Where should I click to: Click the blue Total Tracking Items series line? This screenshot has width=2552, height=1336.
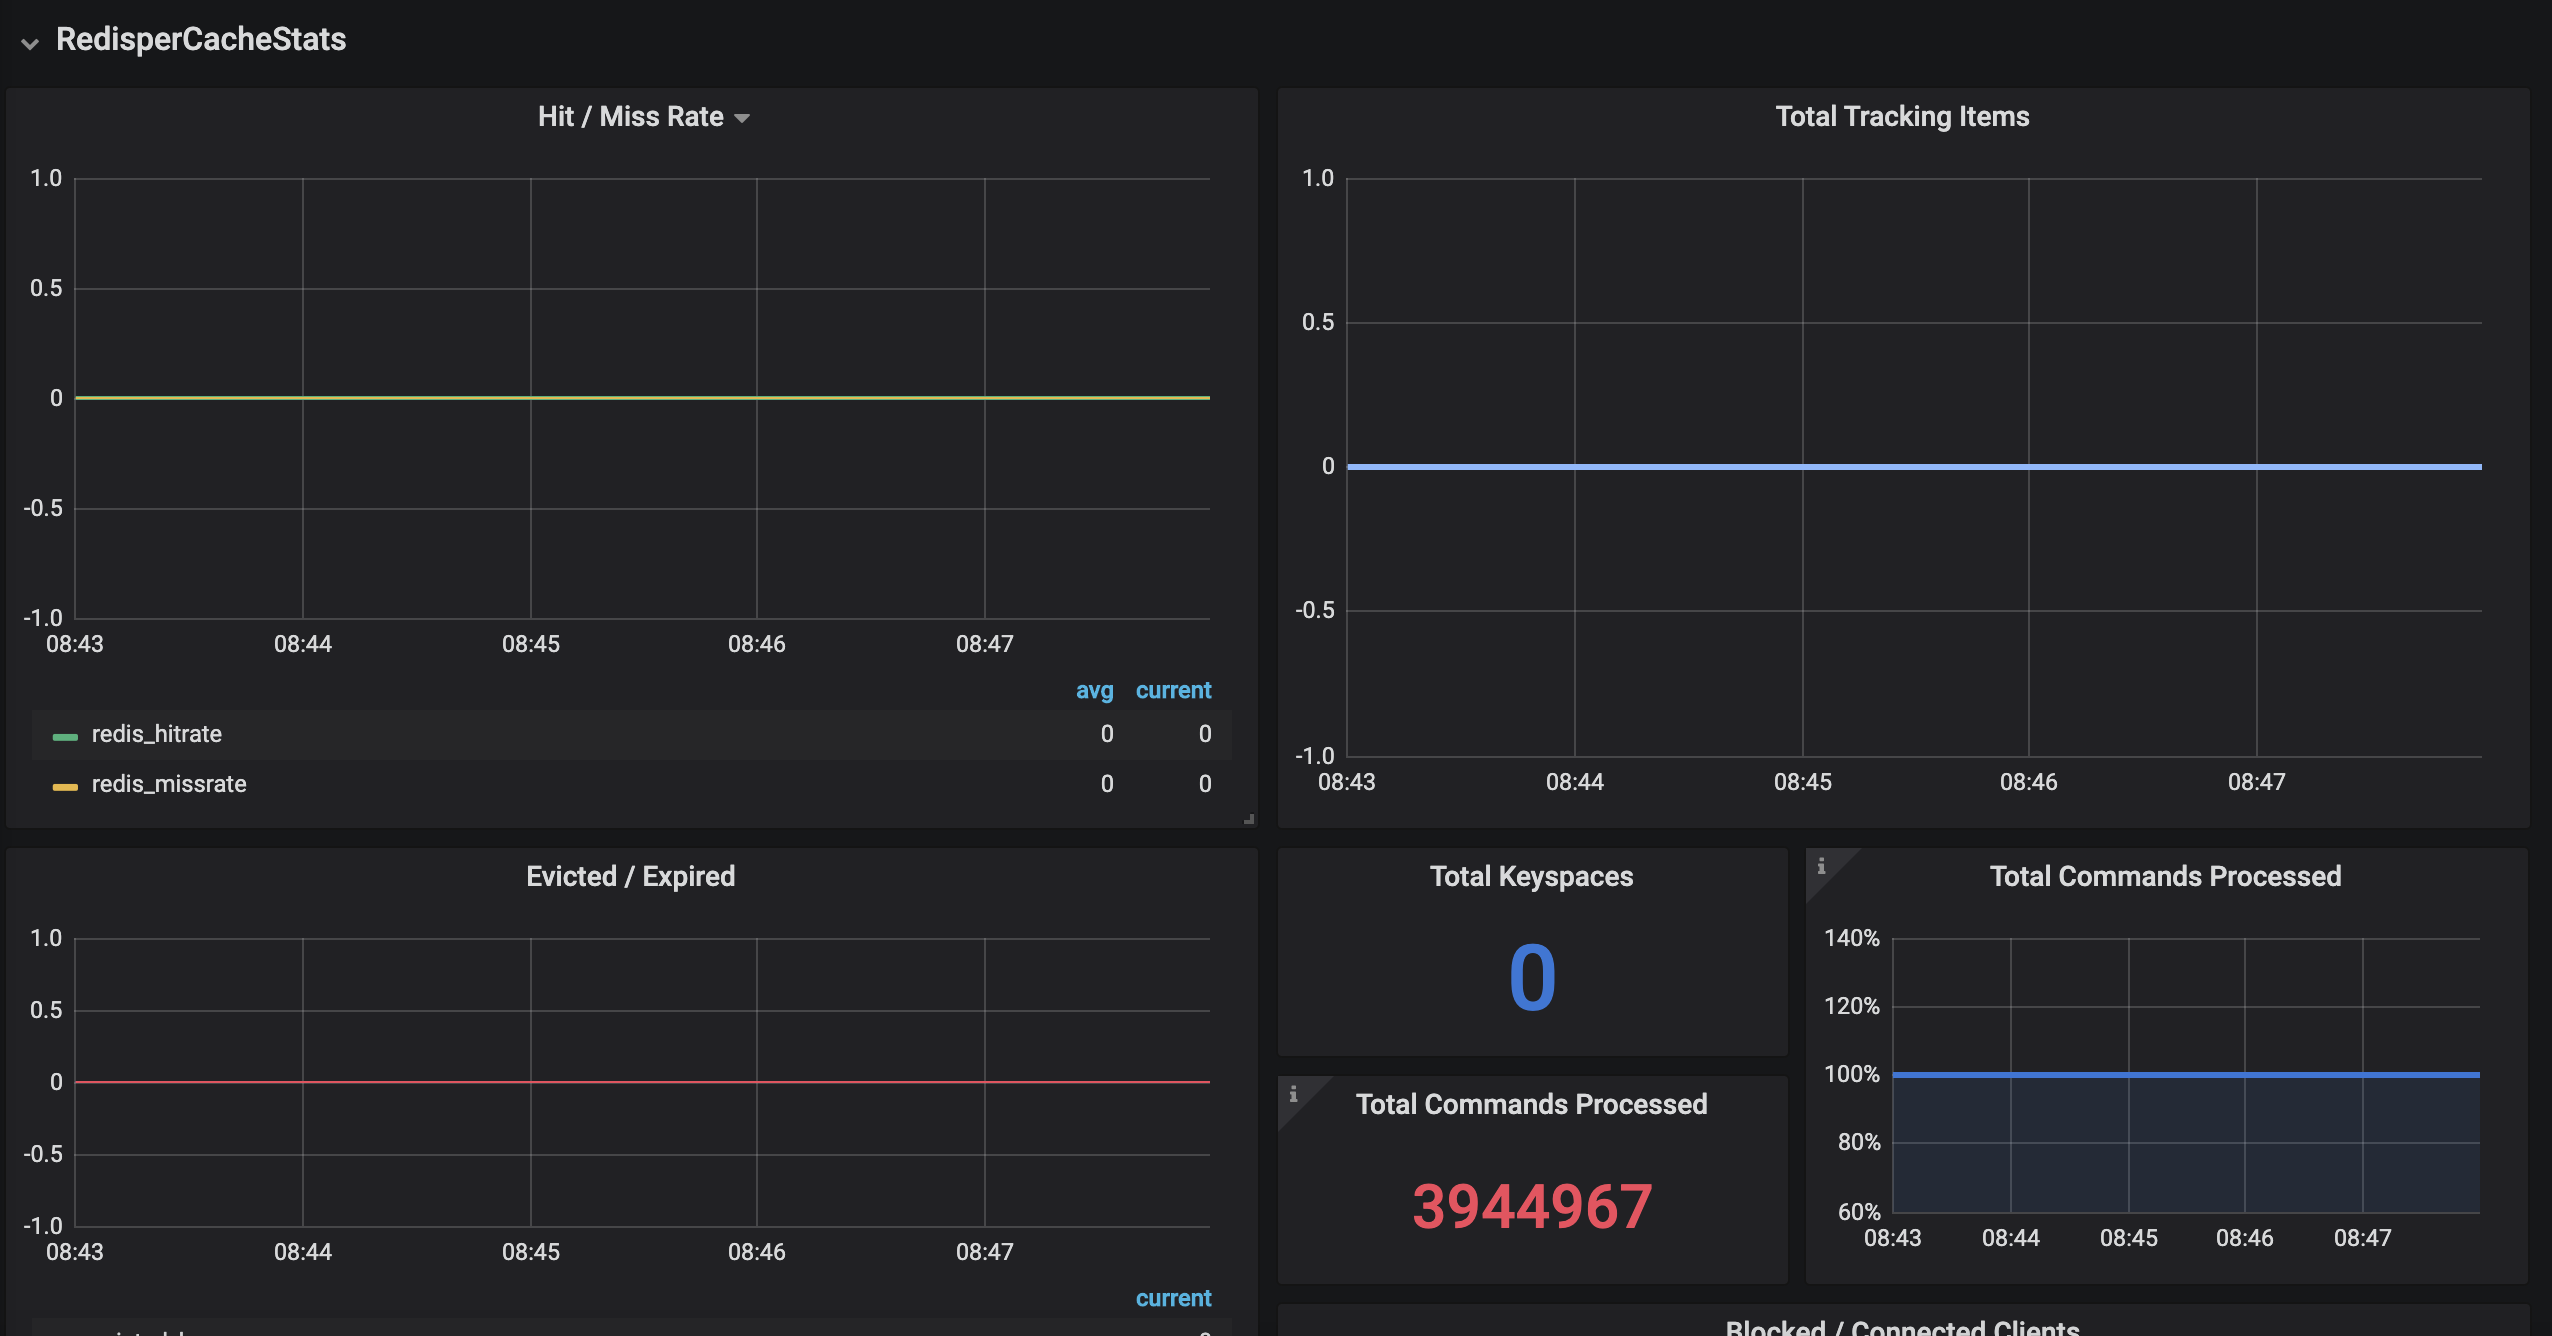pos(1912,467)
